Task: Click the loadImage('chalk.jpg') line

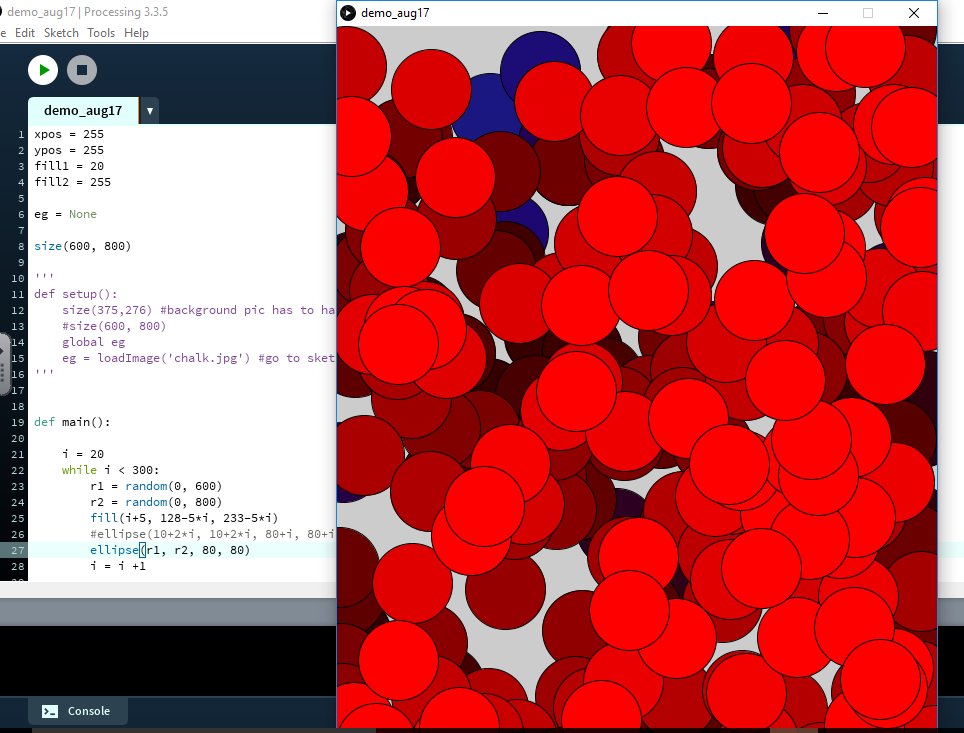Action: coord(198,358)
